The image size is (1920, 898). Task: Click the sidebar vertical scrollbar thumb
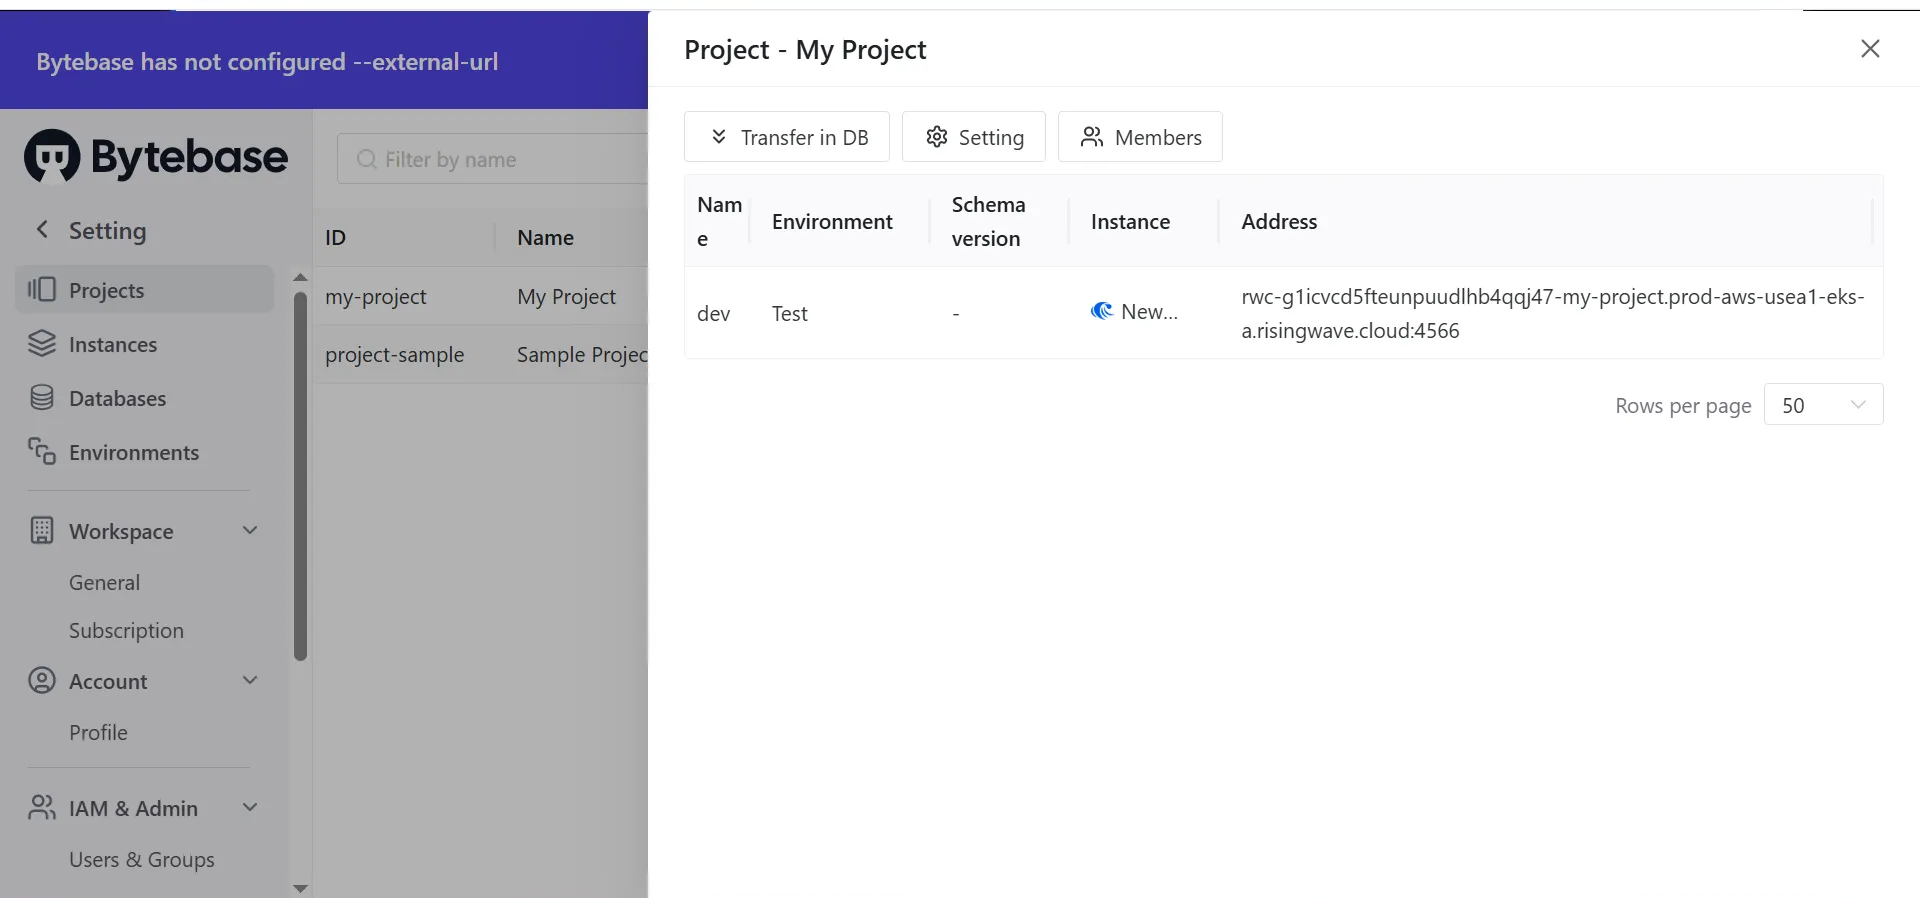(x=300, y=476)
